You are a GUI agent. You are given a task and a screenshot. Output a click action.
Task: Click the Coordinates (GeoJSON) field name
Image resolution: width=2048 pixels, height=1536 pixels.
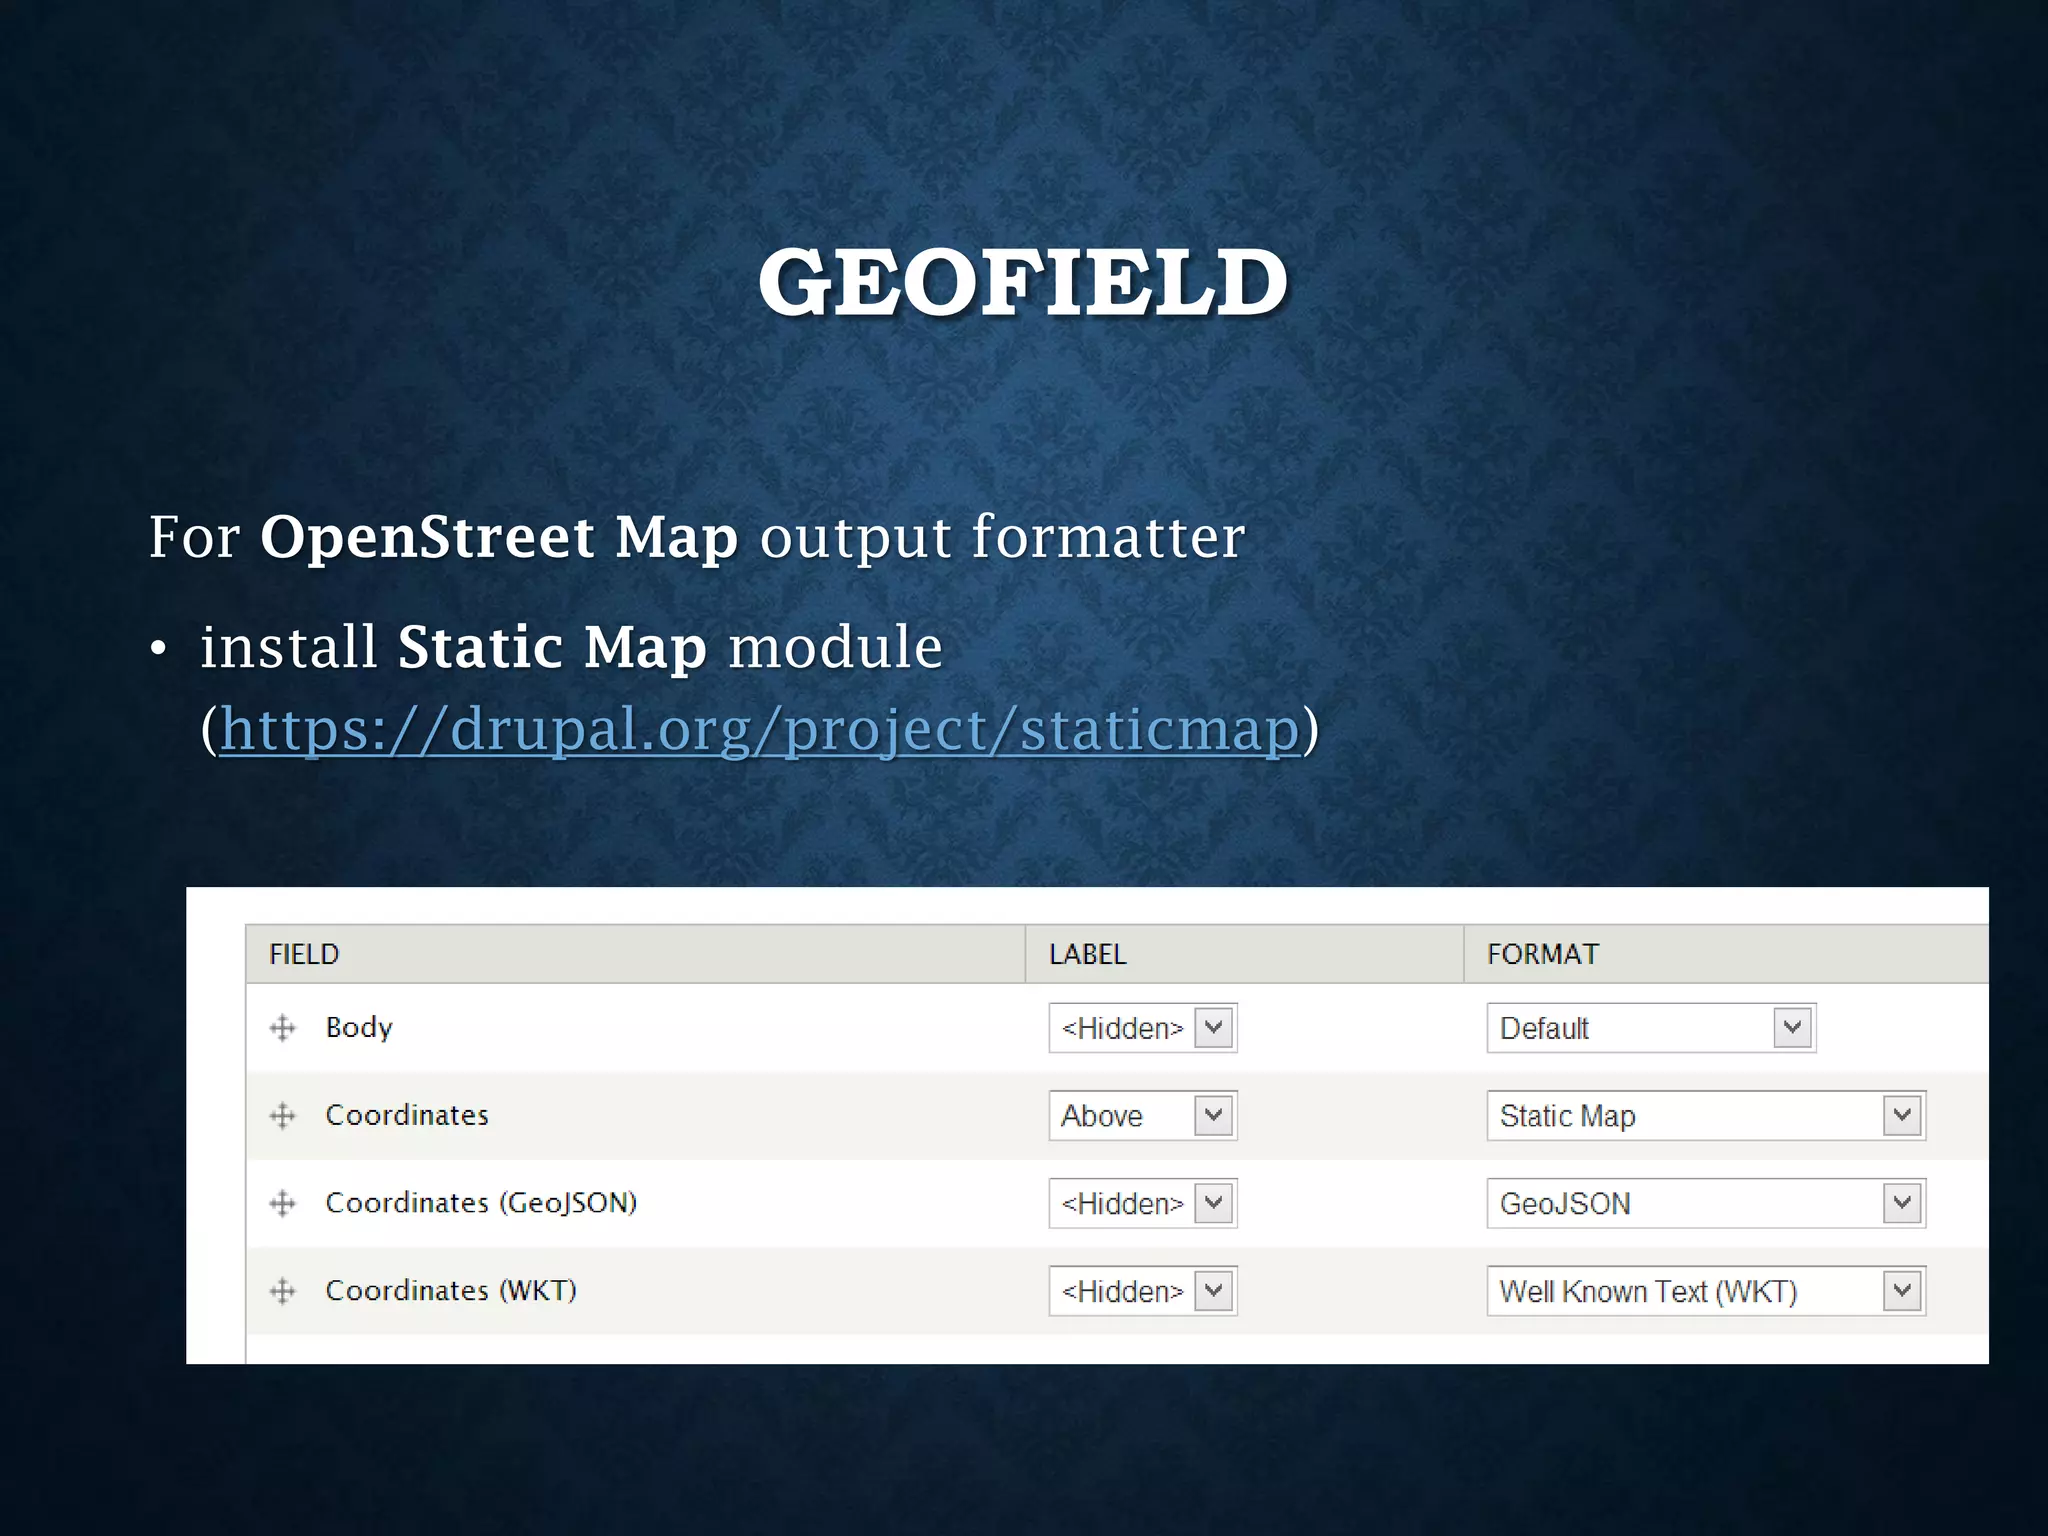[481, 1203]
